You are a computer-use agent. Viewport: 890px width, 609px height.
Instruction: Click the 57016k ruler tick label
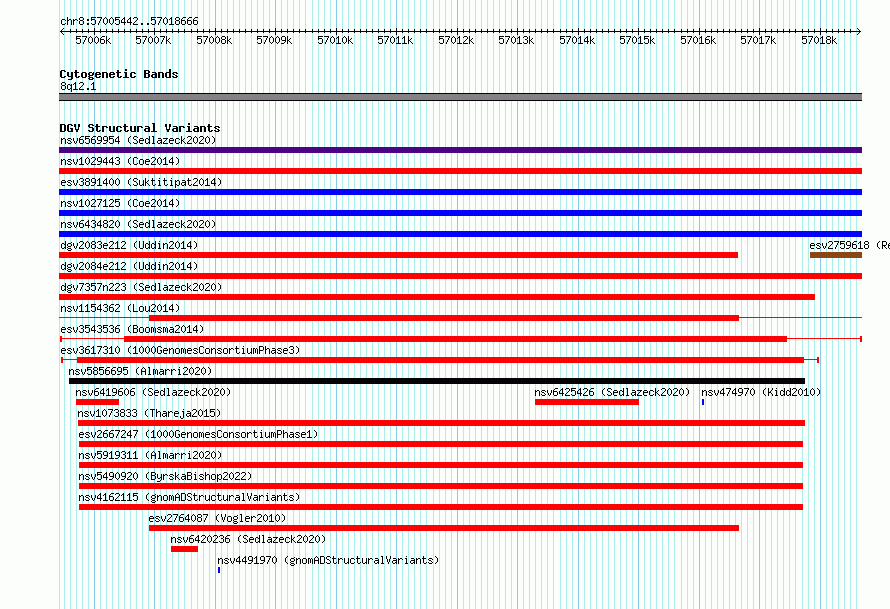698,40
